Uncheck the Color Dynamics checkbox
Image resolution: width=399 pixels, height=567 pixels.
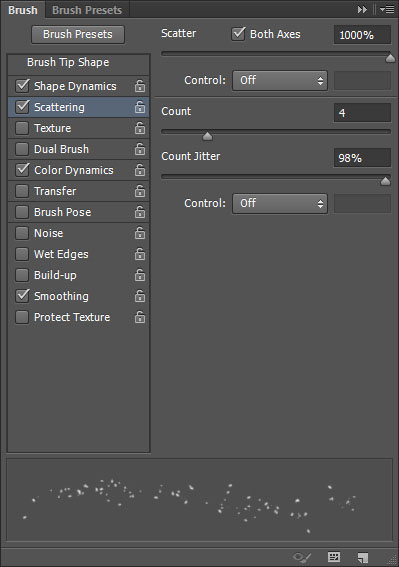pos(22,170)
